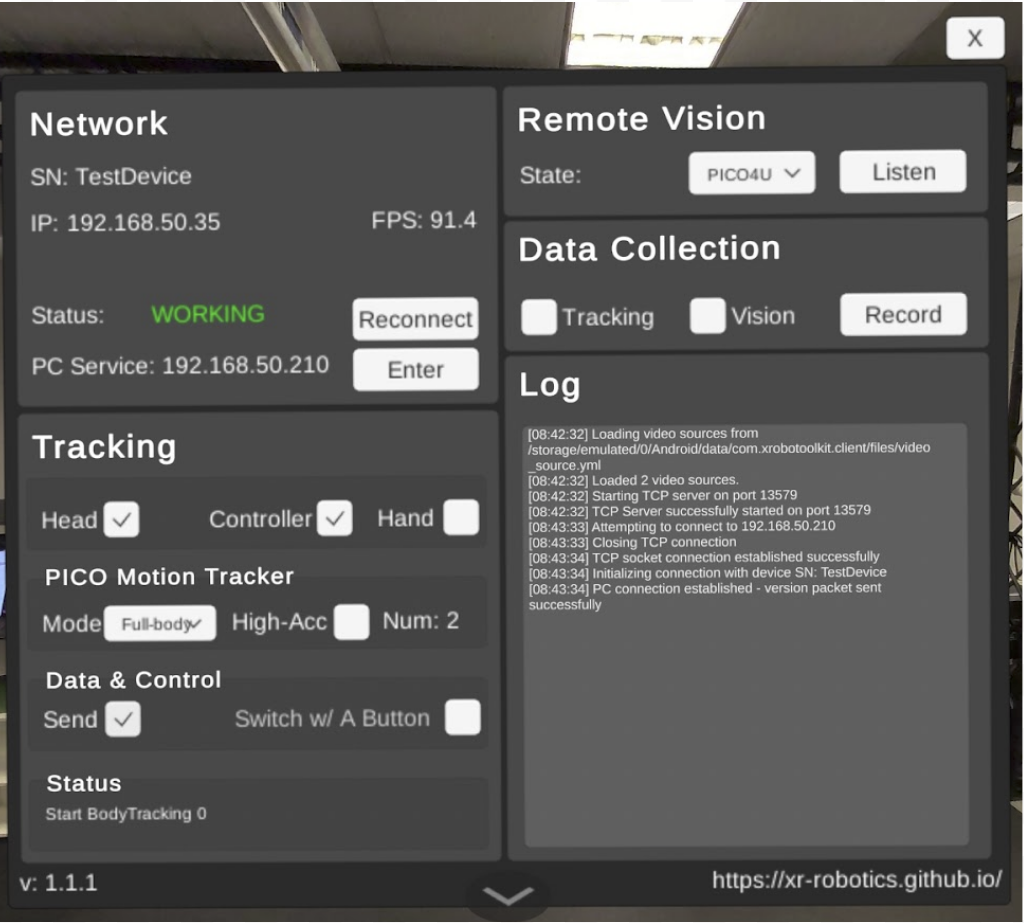Image resolution: width=1024 pixels, height=923 pixels.
Task: Click the PC Service IP address text
Action: 245,365
